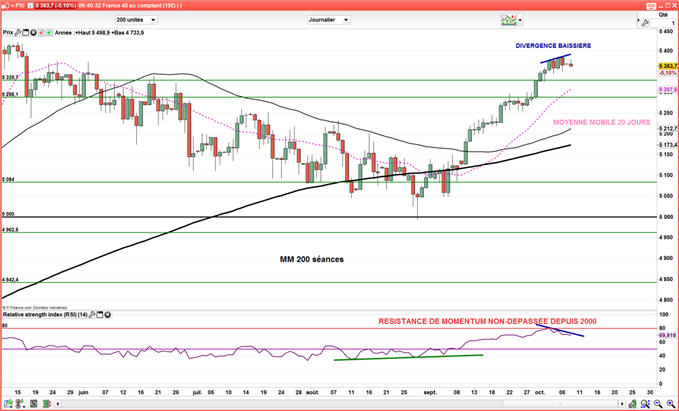The width and height of the screenshot is (679, 411).
Task: Open the 200 unités dropdown
Action: pyautogui.click(x=136, y=20)
